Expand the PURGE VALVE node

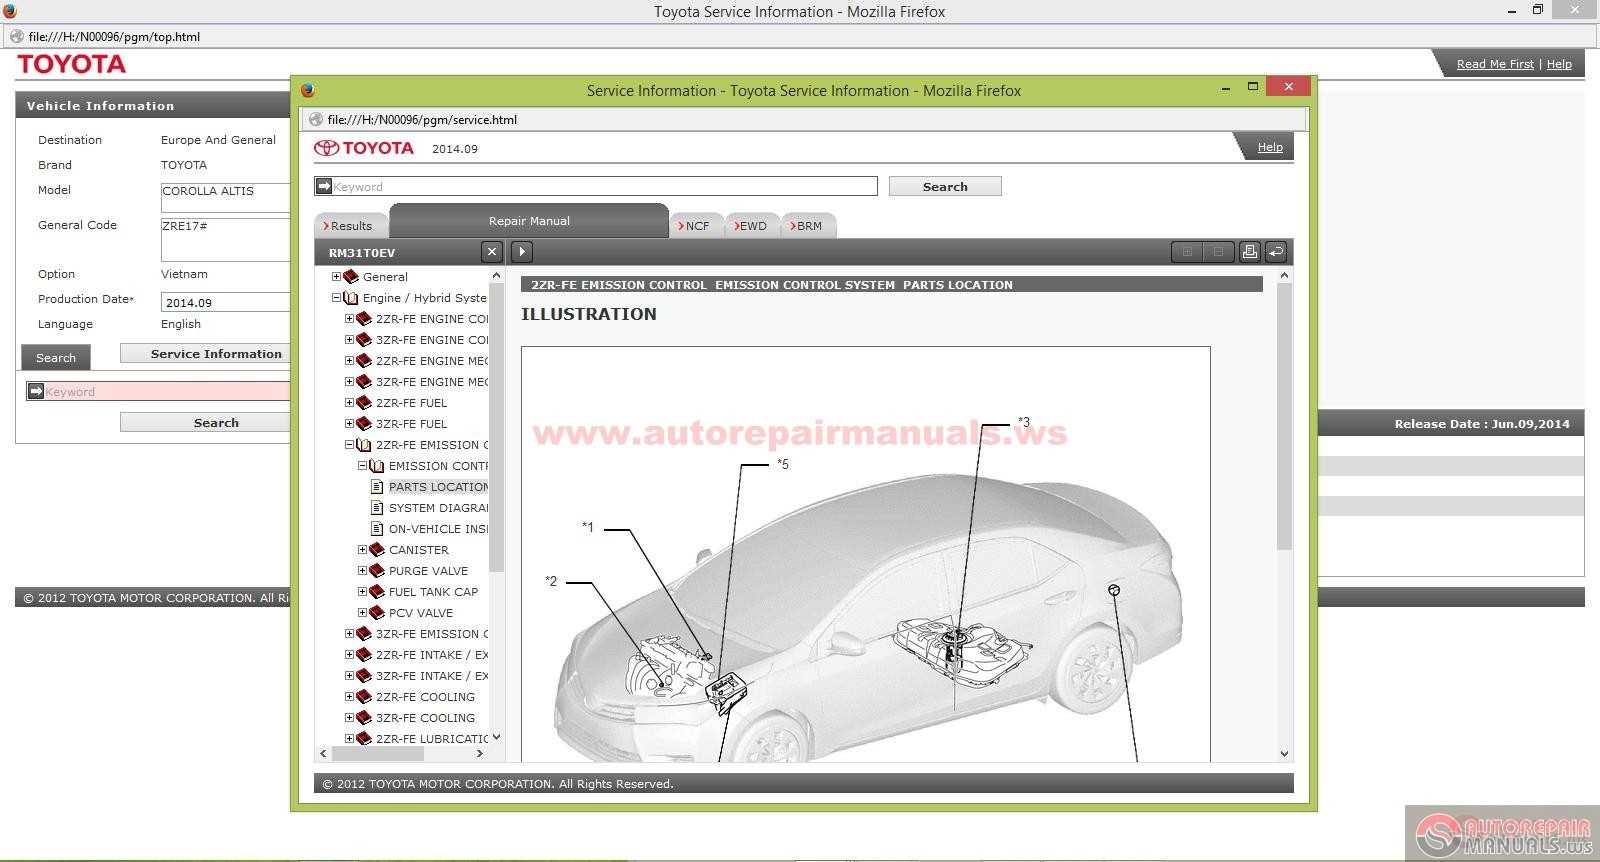pyautogui.click(x=363, y=571)
